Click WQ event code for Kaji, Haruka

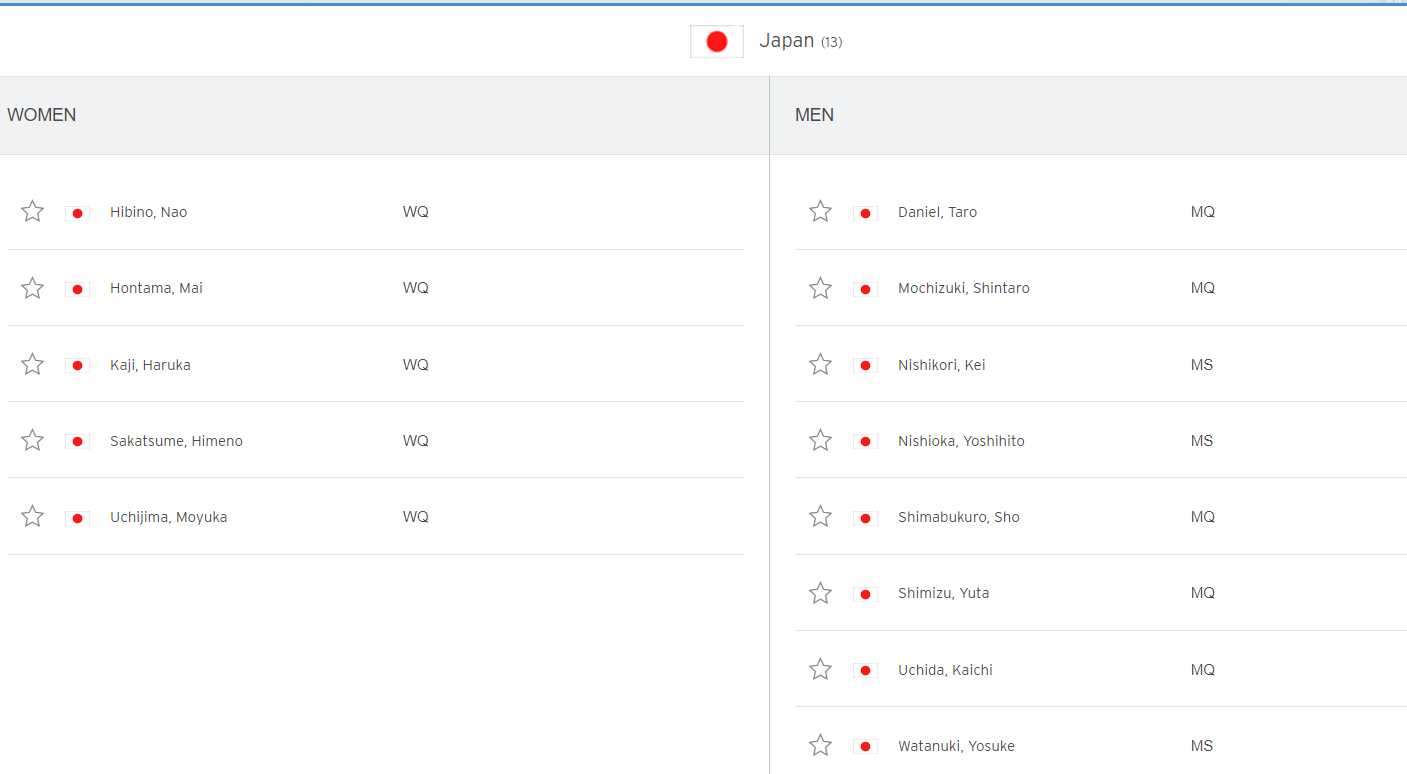416,365
